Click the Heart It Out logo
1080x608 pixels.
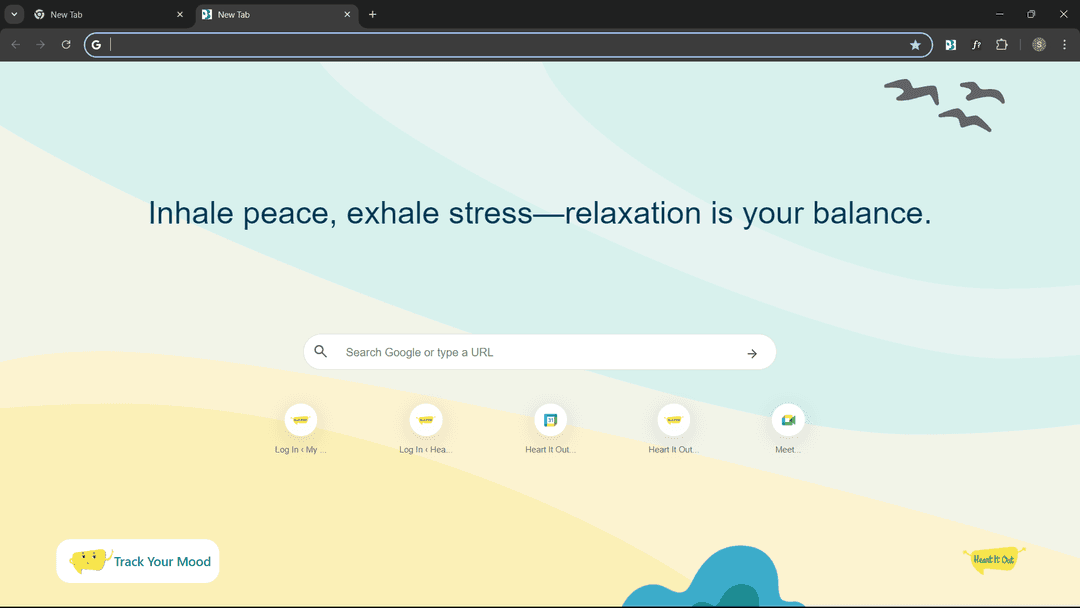994,559
